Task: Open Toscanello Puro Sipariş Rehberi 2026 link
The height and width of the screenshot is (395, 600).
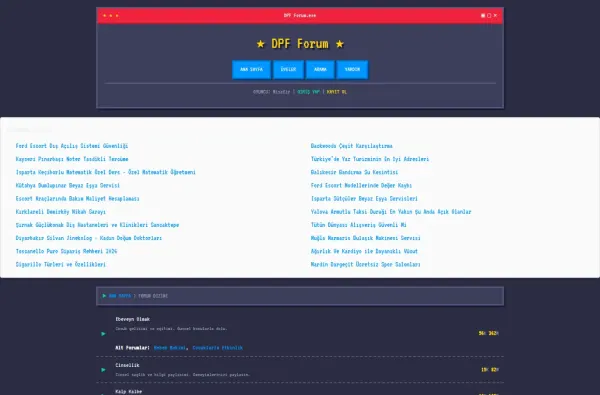Action: coord(66,251)
